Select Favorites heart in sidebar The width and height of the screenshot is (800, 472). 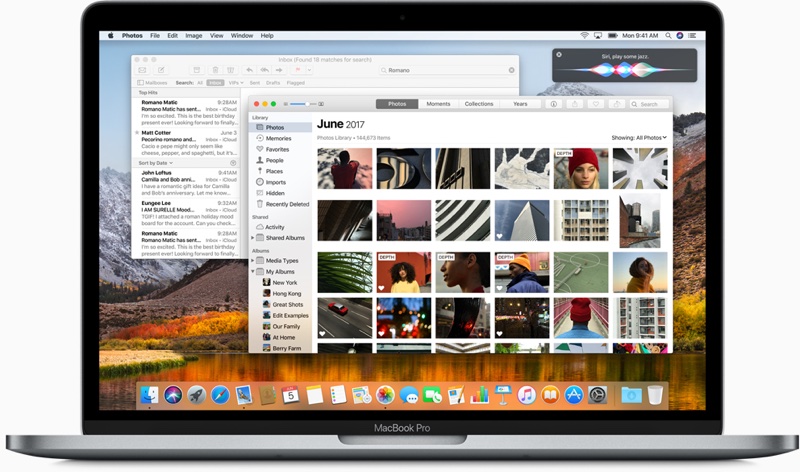pos(277,149)
